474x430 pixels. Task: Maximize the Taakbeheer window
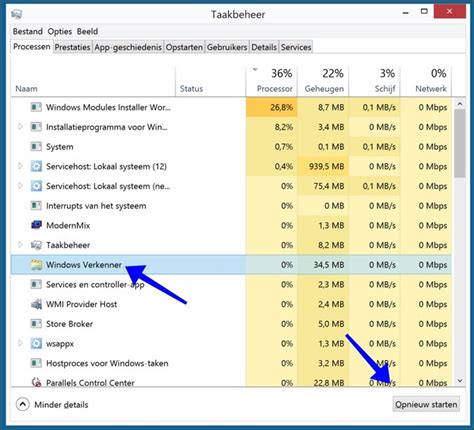coord(424,12)
